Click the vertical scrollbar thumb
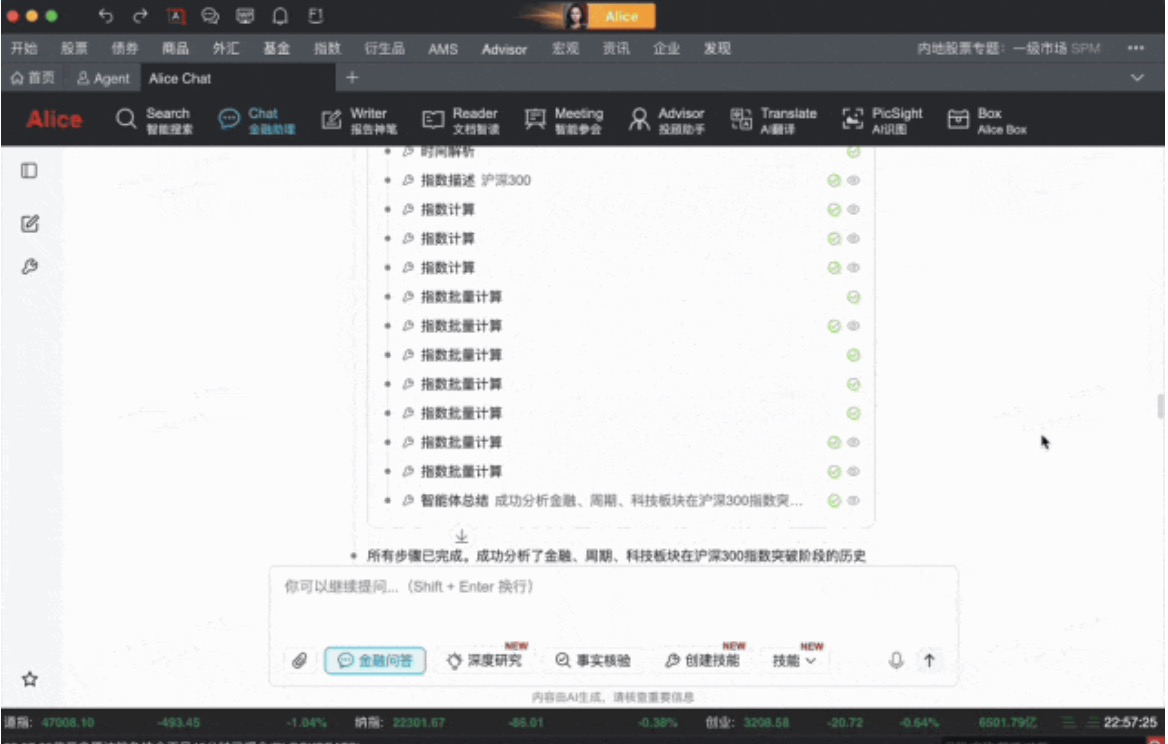The image size is (1168, 744). coord(1160,407)
